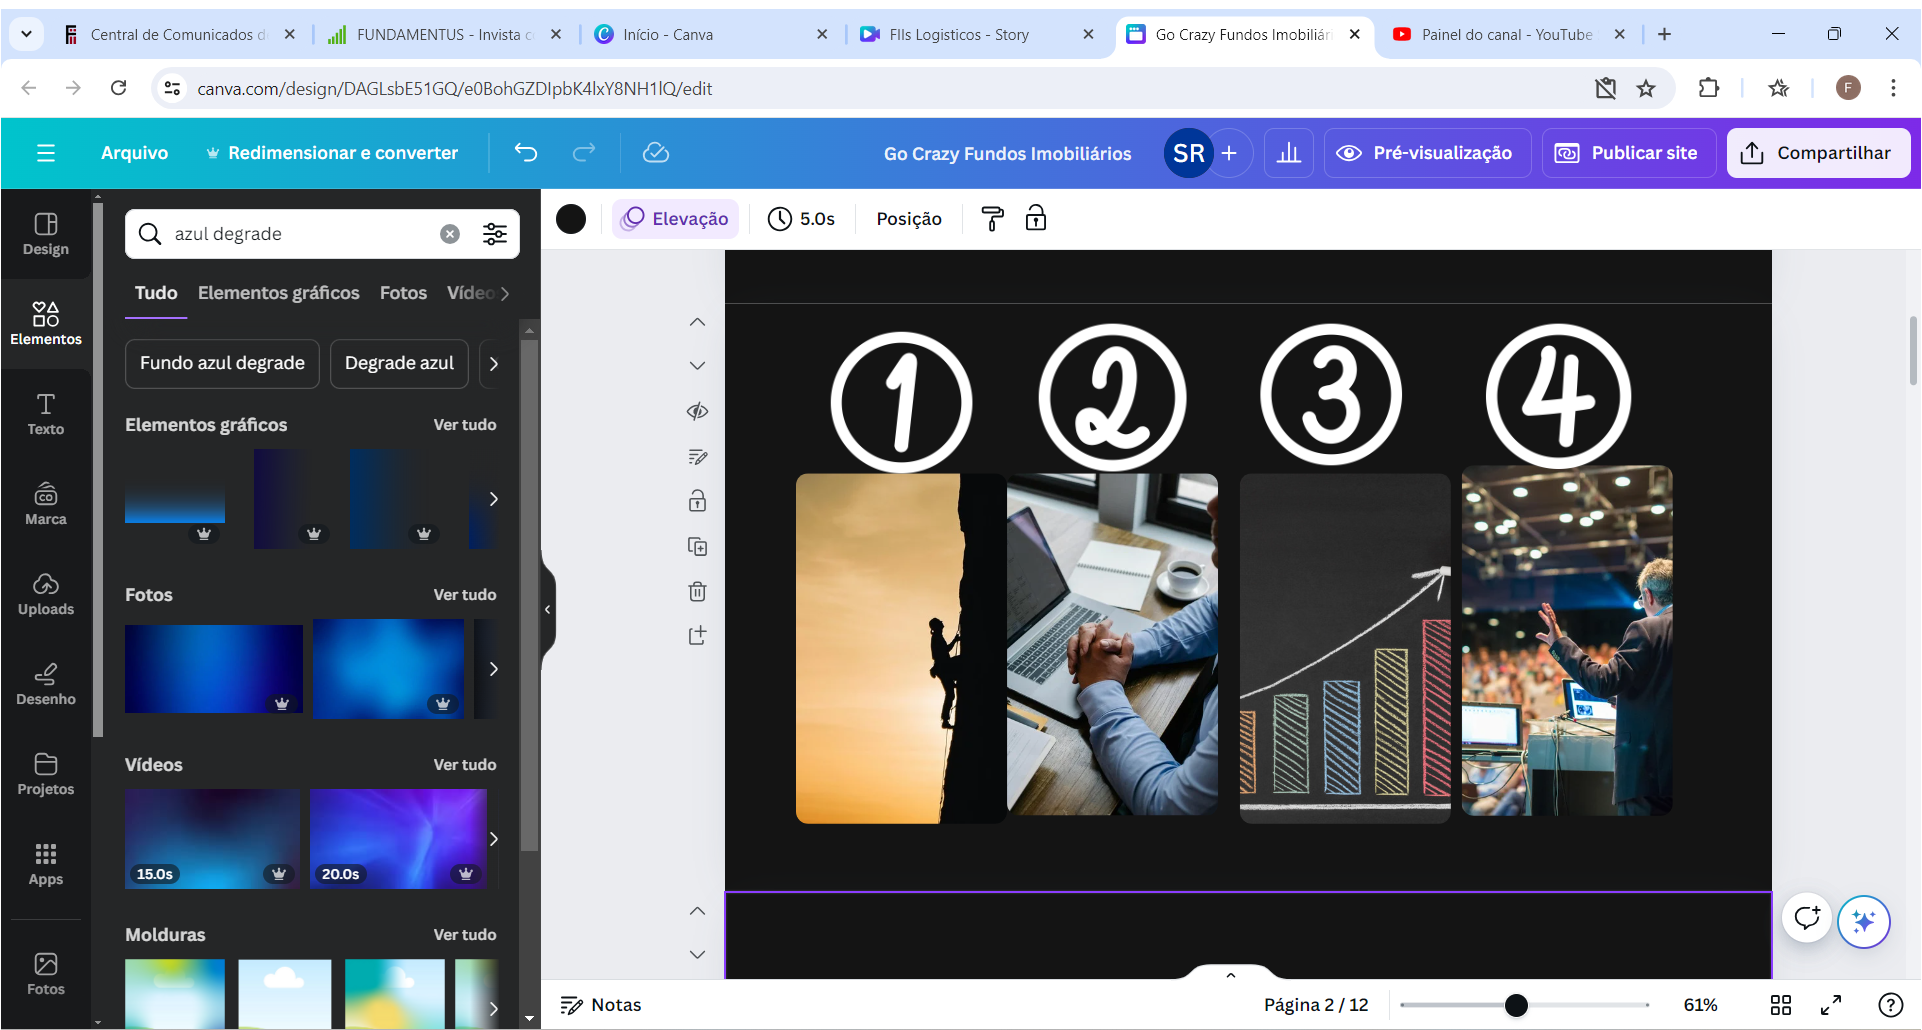The height and width of the screenshot is (1030, 1922).
Task: Click the copy style paint roller icon
Action: click(992, 219)
